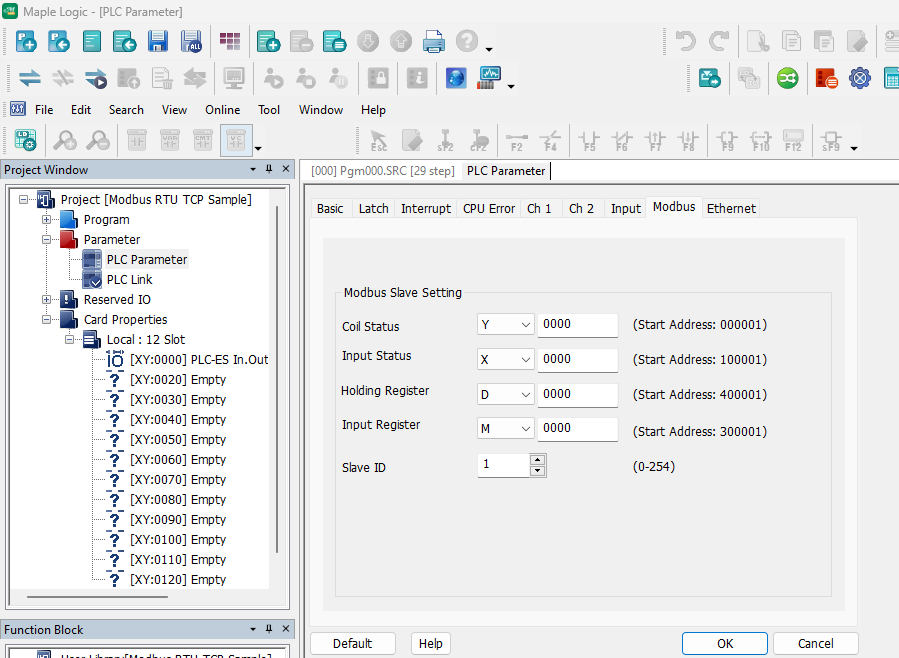
Task: Click the open program icon with arrow
Action: click(x=124, y=41)
